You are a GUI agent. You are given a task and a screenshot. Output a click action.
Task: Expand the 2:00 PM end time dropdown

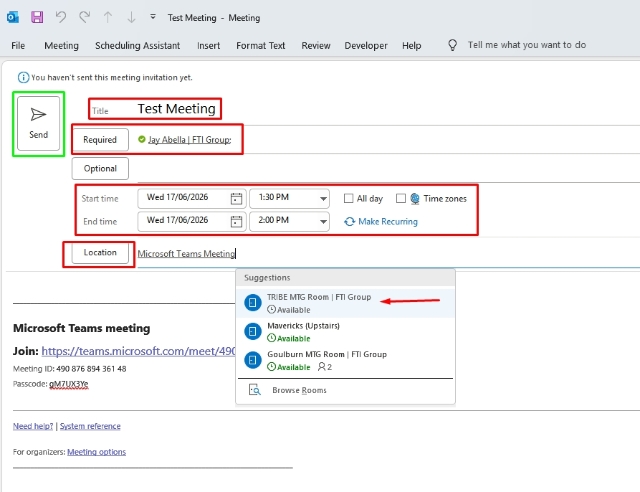click(323, 222)
